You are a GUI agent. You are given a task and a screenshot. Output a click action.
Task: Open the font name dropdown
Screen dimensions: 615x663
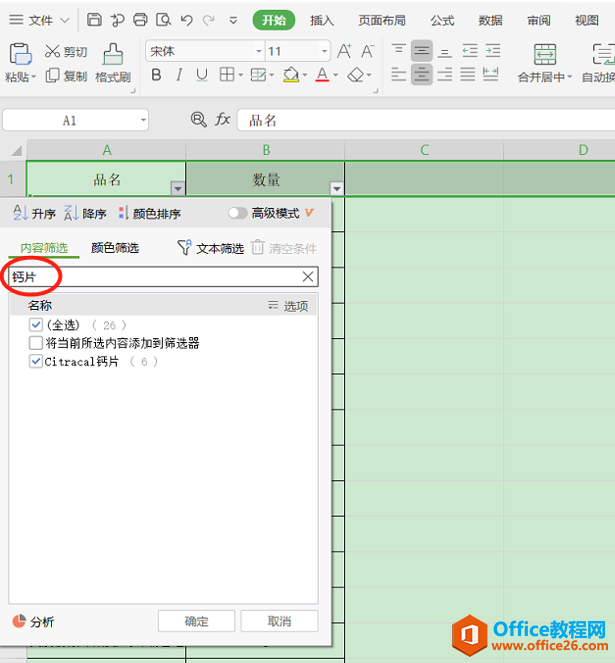[258, 52]
